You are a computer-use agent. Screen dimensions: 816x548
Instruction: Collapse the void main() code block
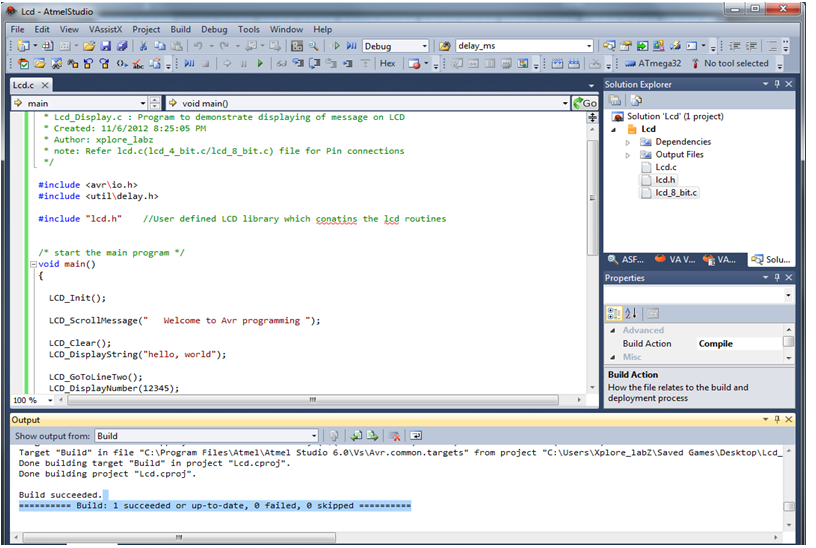[x=33, y=264]
